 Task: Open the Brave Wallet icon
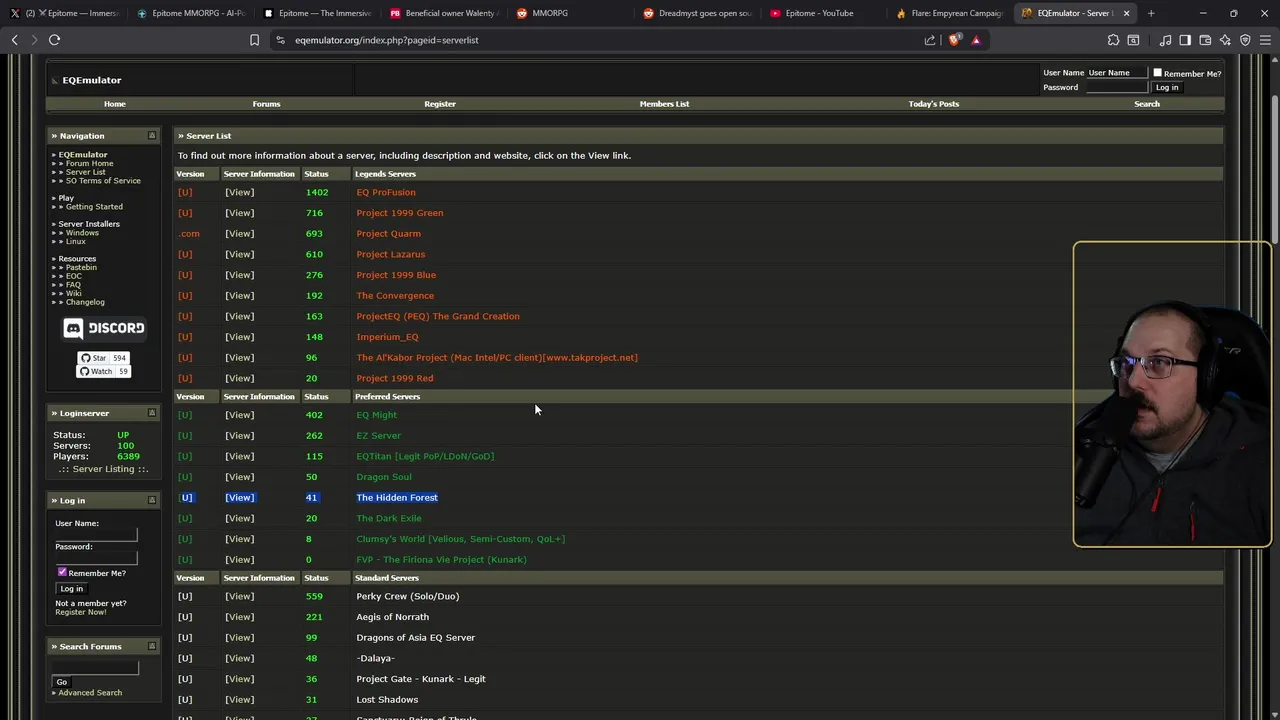tap(1205, 40)
